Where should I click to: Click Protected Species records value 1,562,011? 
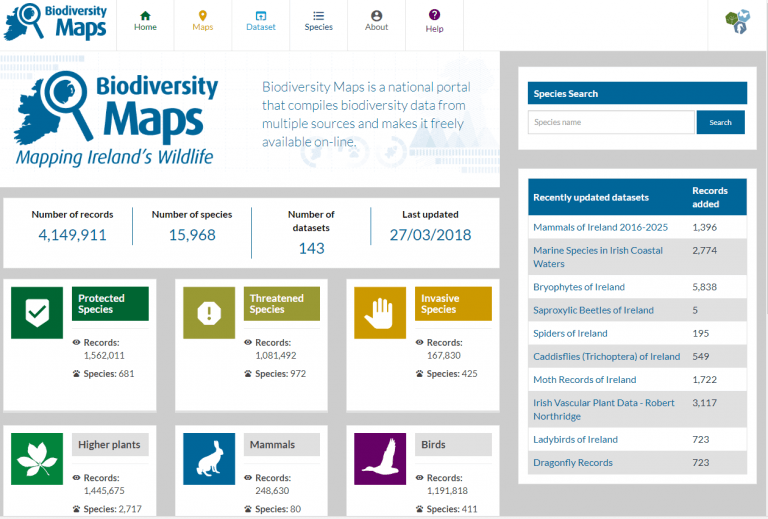pyautogui.click(x=104, y=355)
